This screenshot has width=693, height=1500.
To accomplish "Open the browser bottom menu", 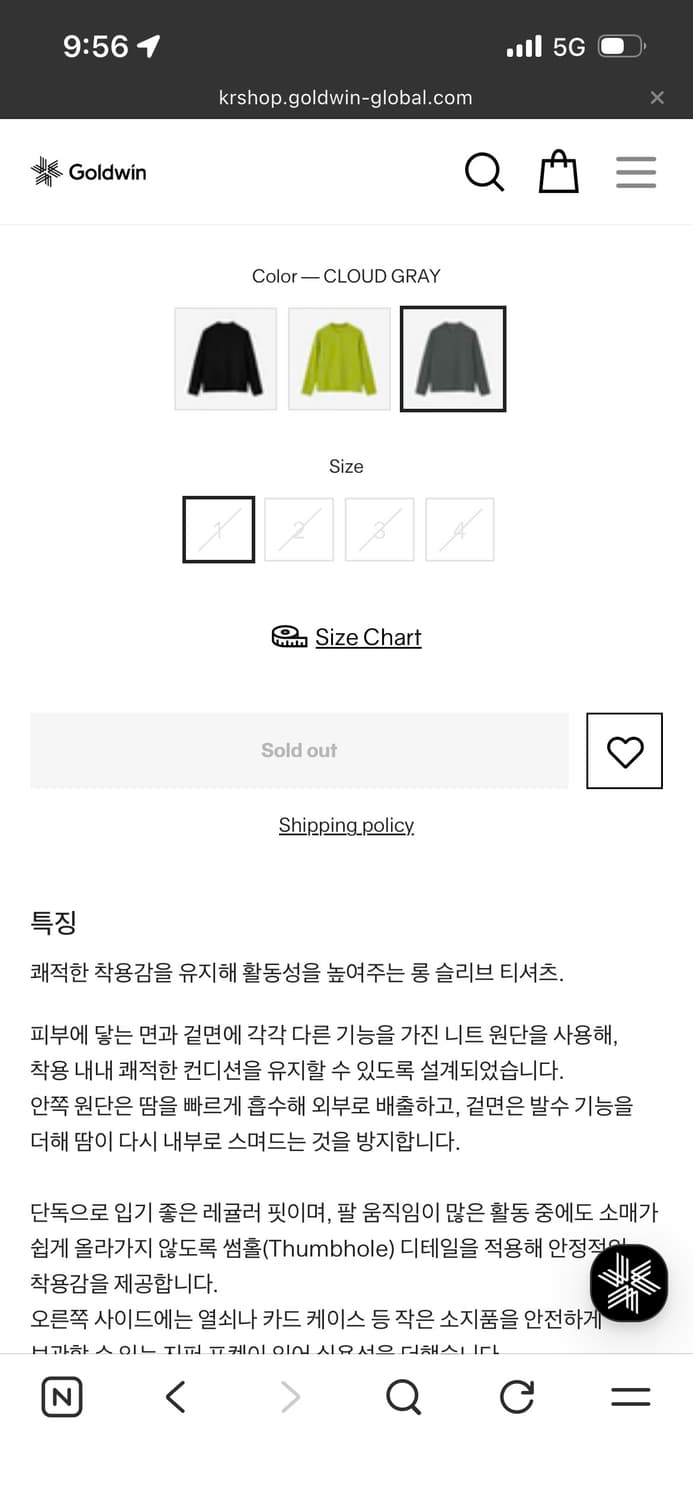I will [629, 1397].
